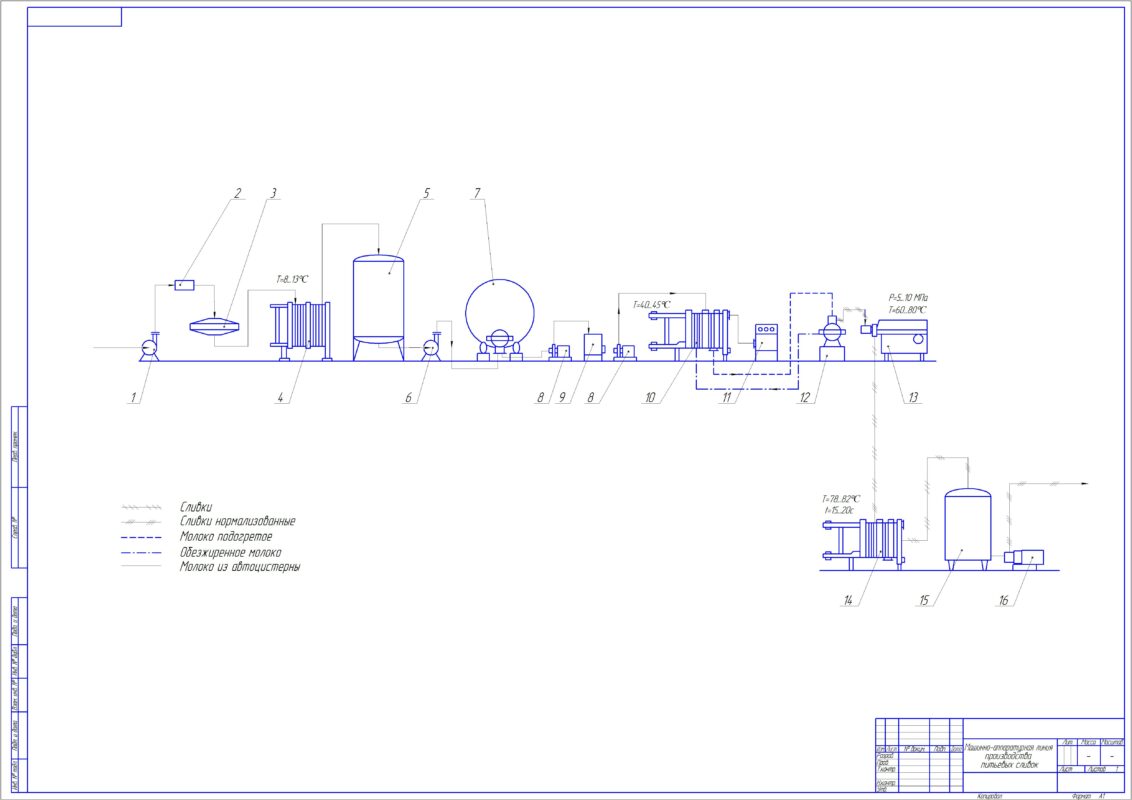Select the legend entry Молоко из автоцистерны
Screen dimensions: 1132x800
click(240, 567)
